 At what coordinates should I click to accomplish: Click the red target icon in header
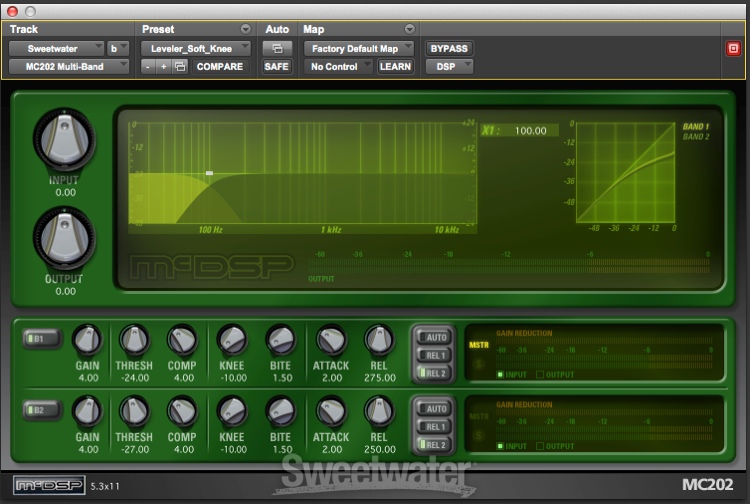733,48
